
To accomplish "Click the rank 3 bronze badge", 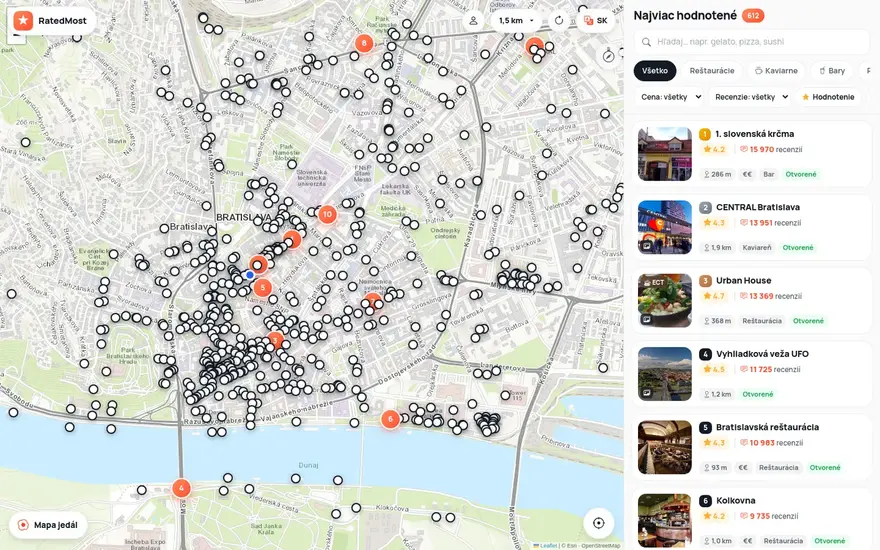I will point(705,281).
